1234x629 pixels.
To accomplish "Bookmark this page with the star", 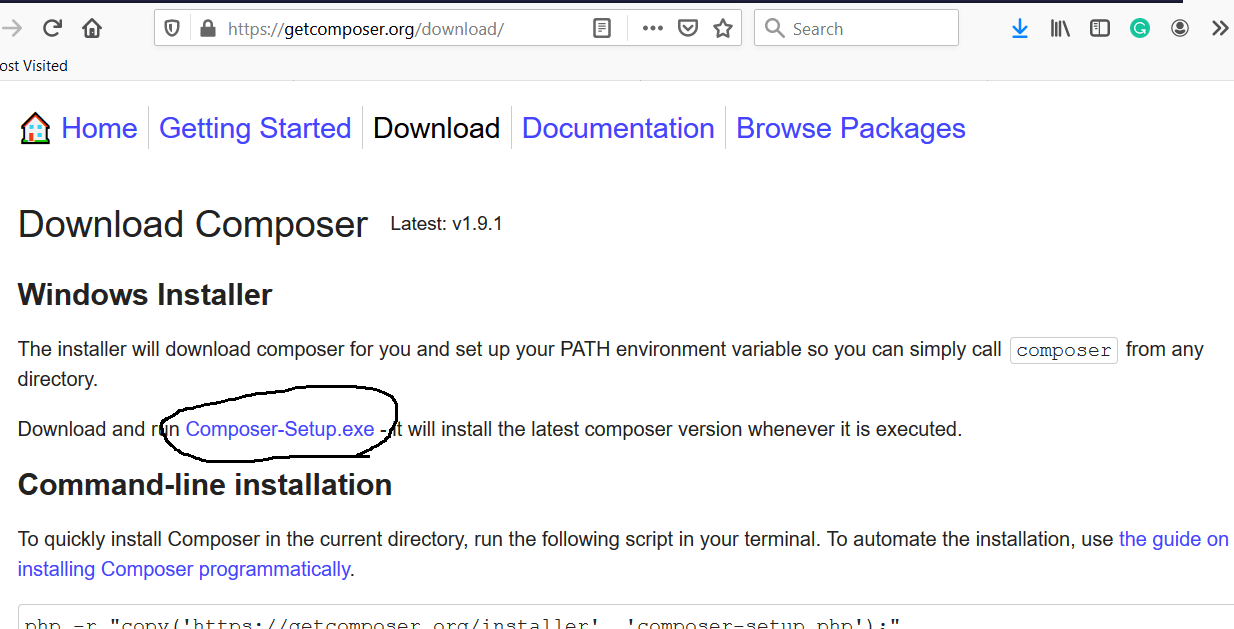I will [x=722, y=27].
